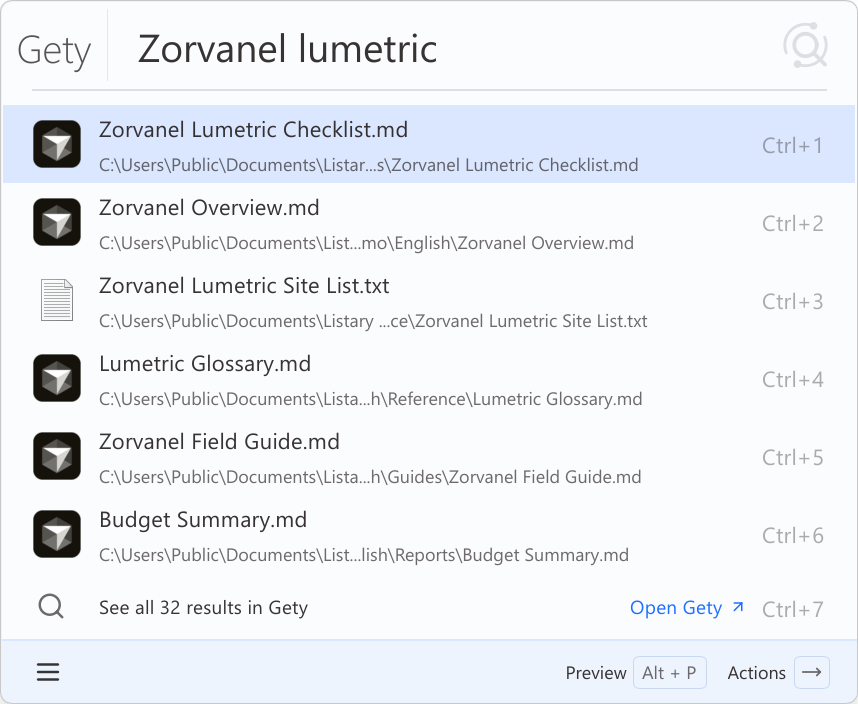Click the Obsidian icon beside Zorvanel Lumetric Checklist.md

57,144
